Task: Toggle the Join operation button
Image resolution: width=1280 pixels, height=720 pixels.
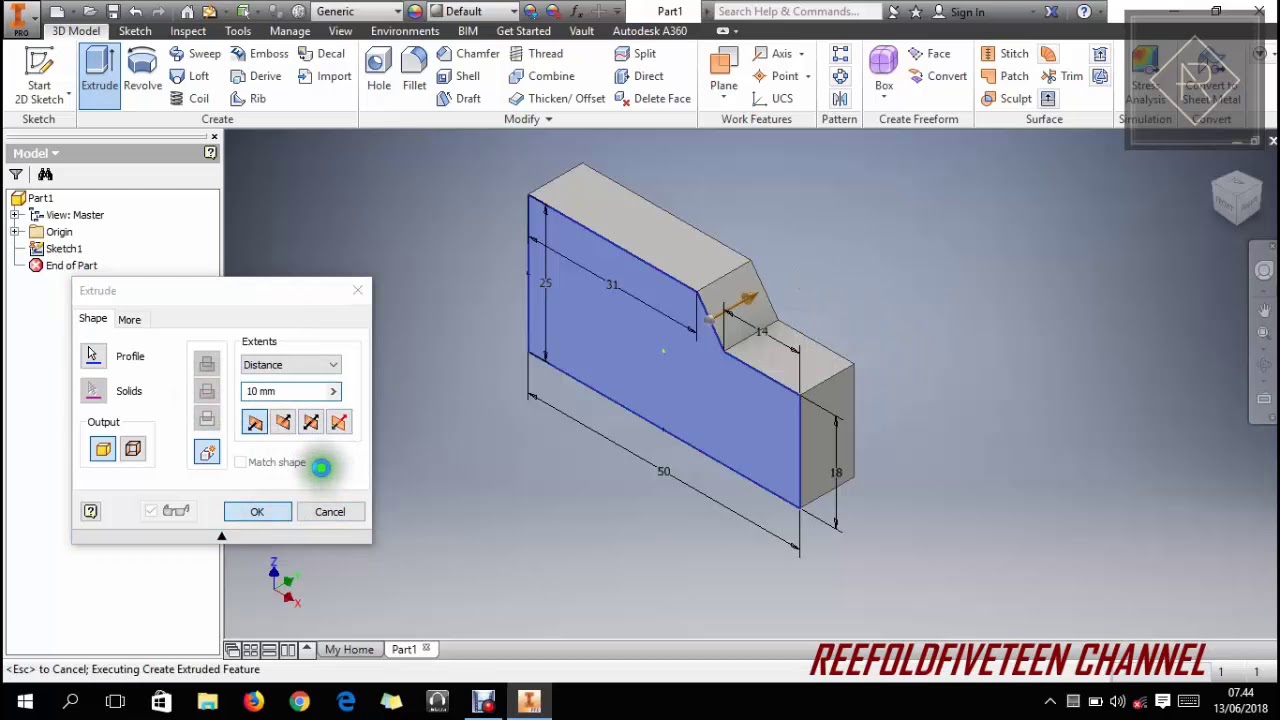Action: click(207, 364)
